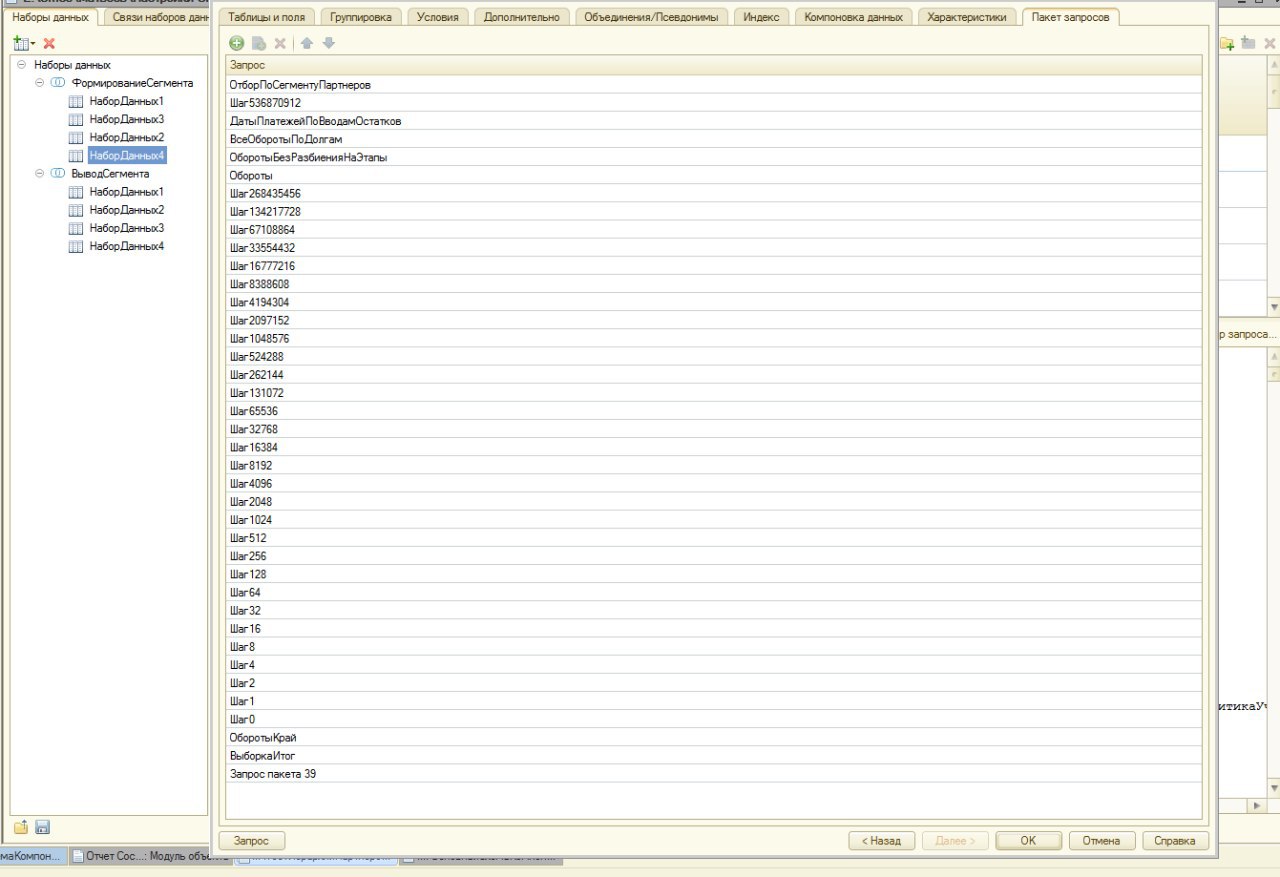This screenshot has width=1280, height=877.
Task: Select НаборДанных2 under ФормированиеСегмента
Action: tap(127, 137)
